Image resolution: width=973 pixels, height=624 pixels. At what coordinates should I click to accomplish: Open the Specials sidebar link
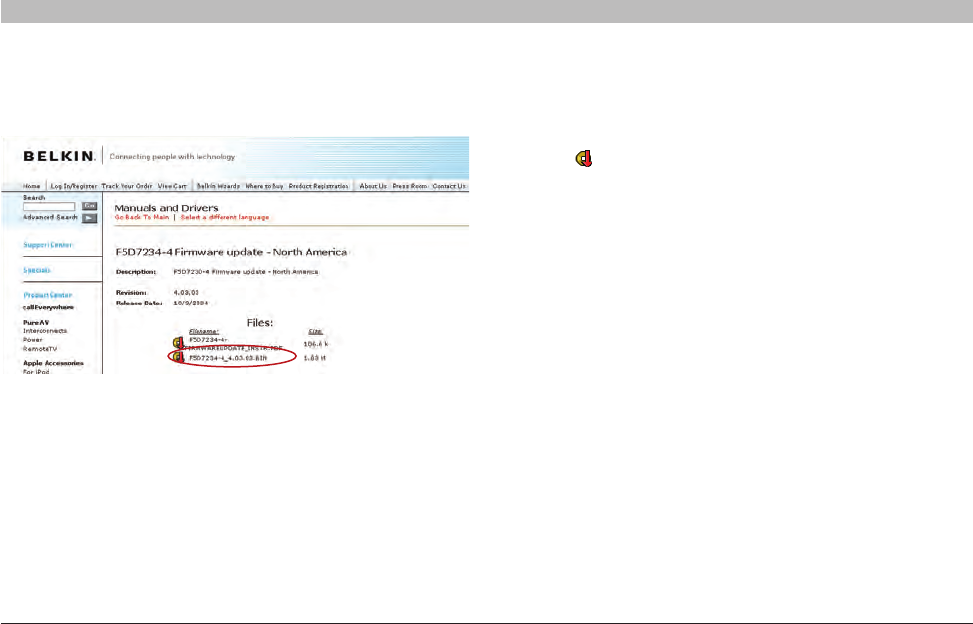click(37, 270)
